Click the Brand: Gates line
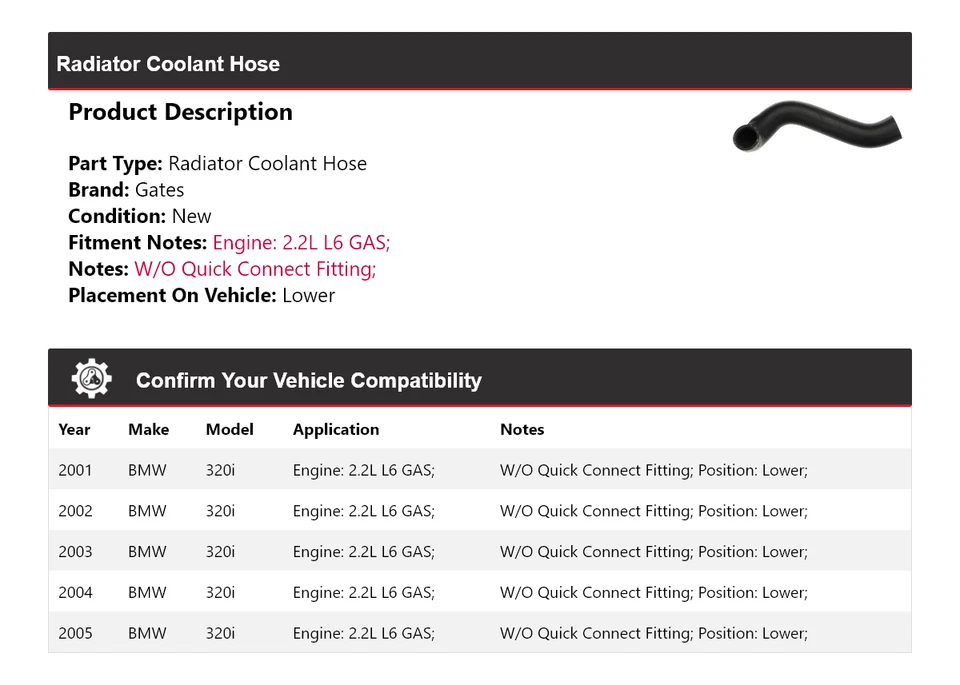Image resolution: width=960 pixels, height=685 pixels. pyautogui.click(x=126, y=190)
